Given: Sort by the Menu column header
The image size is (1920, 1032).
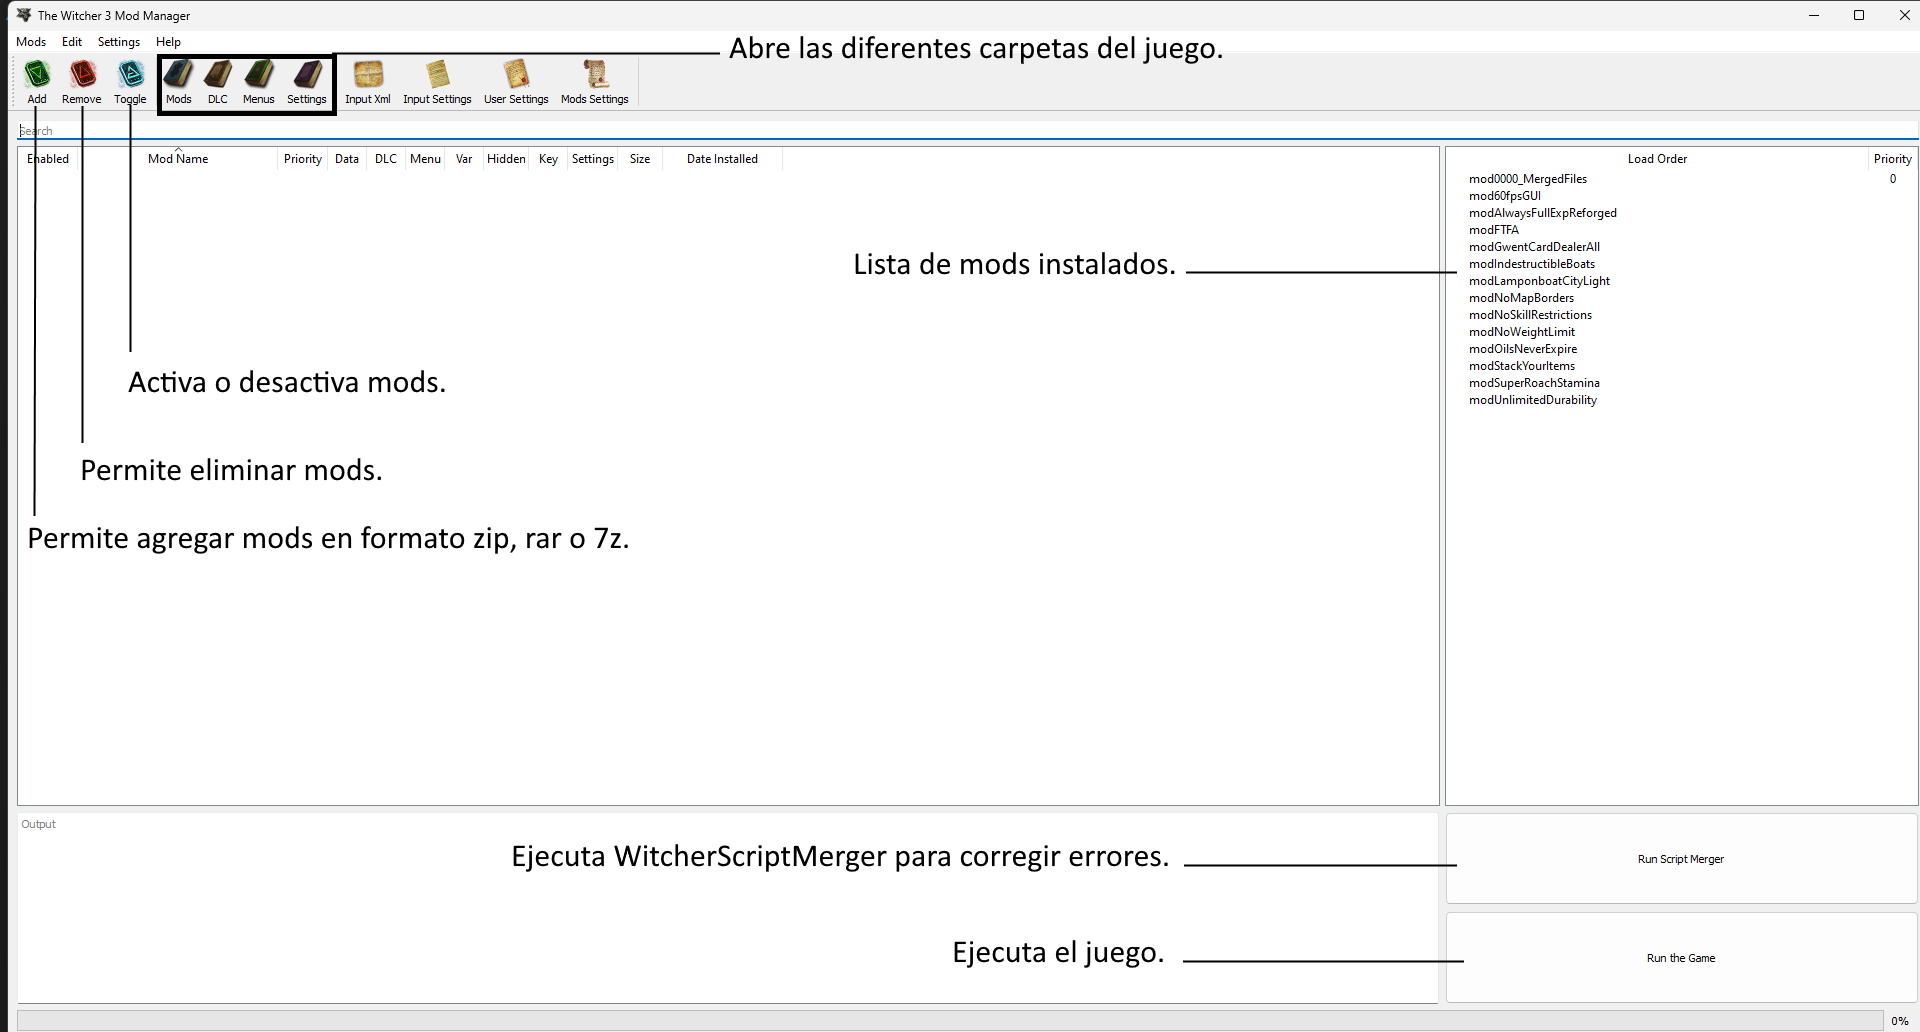Looking at the screenshot, I should pyautogui.click(x=425, y=159).
